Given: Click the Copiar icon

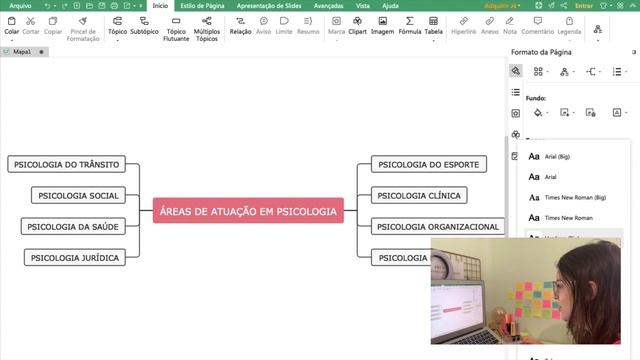Looking at the screenshot, I should (53, 21).
